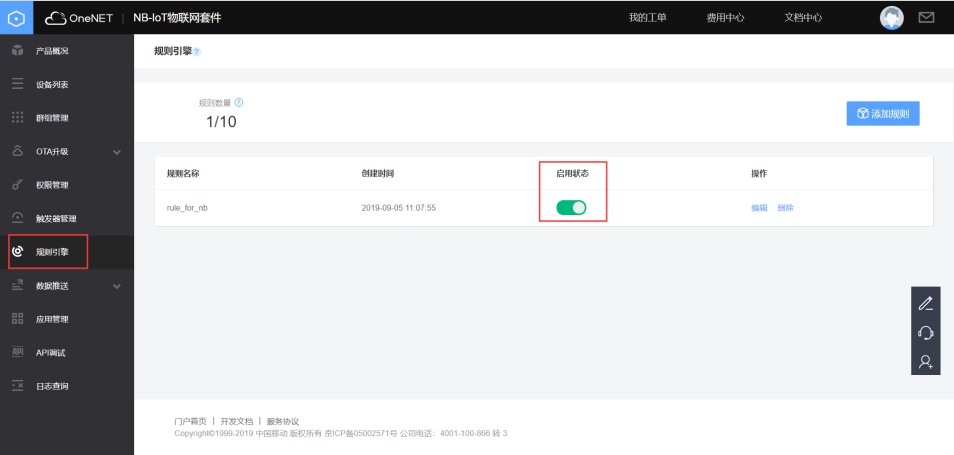Open 我的工单 in top navigation
Viewport: 954px width, 455px height.
[x=647, y=18]
